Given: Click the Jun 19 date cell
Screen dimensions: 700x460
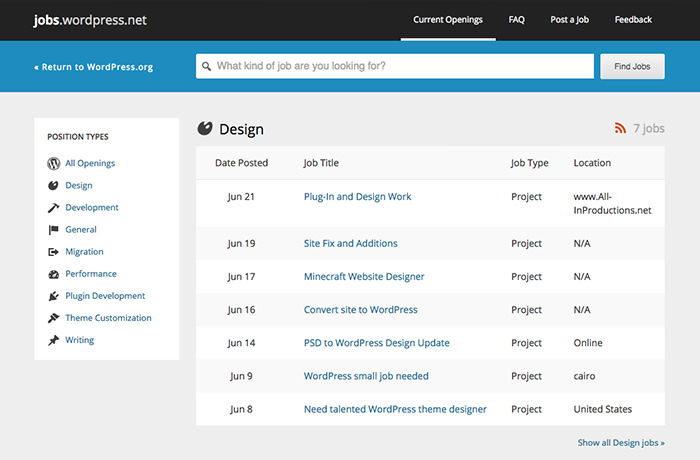Looking at the screenshot, I should (x=241, y=243).
